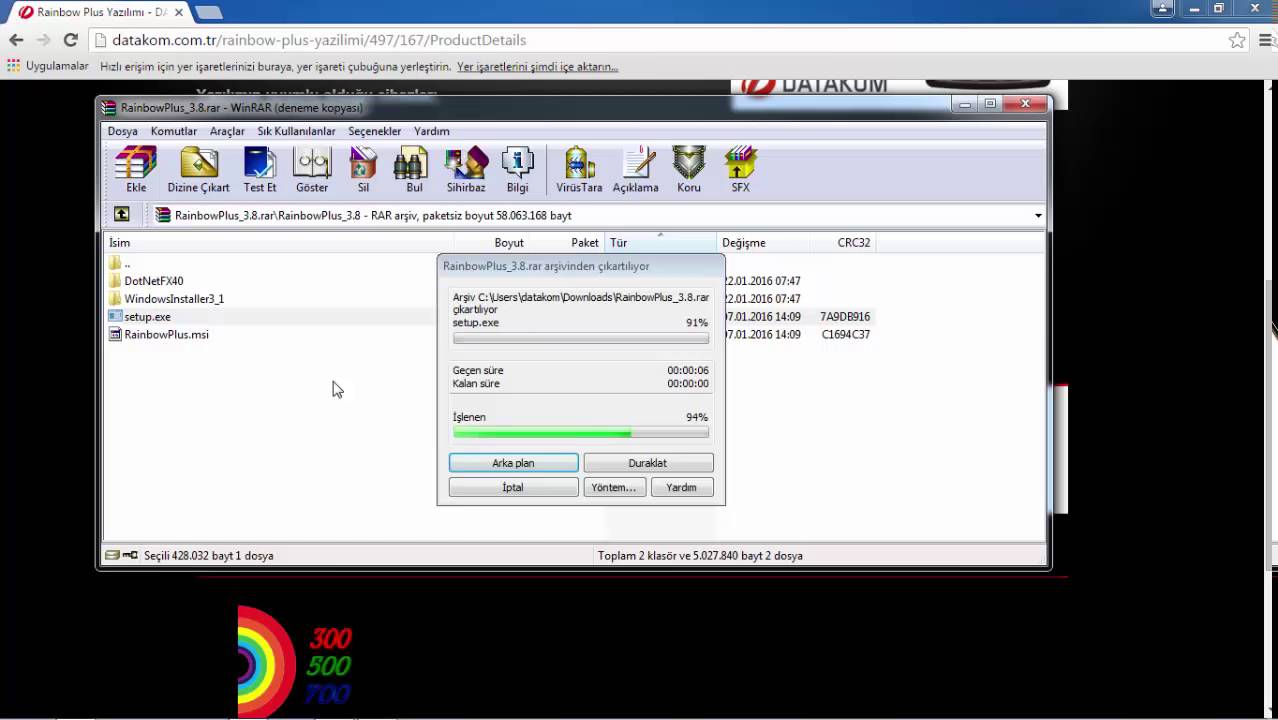Expand the archive path dropdown arrow
This screenshot has width=1278, height=720.
coord(1038,215)
